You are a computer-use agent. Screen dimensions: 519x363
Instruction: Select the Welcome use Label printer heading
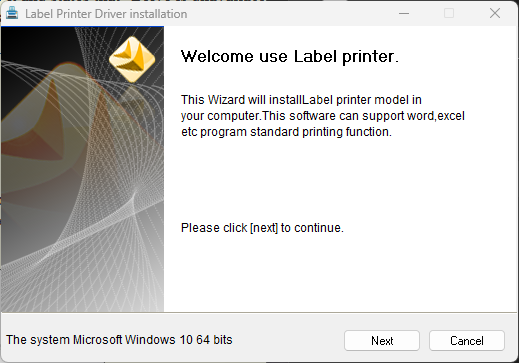pos(290,56)
